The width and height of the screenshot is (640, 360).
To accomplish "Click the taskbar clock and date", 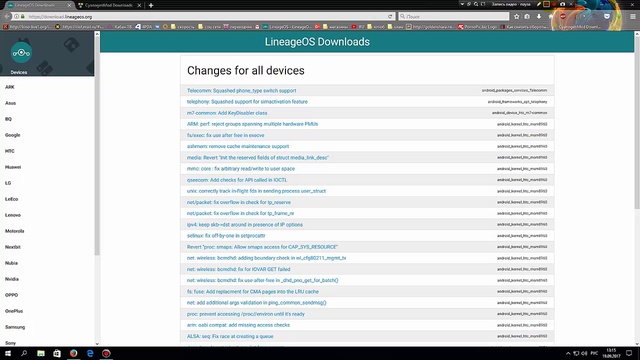I will [x=611, y=353].
